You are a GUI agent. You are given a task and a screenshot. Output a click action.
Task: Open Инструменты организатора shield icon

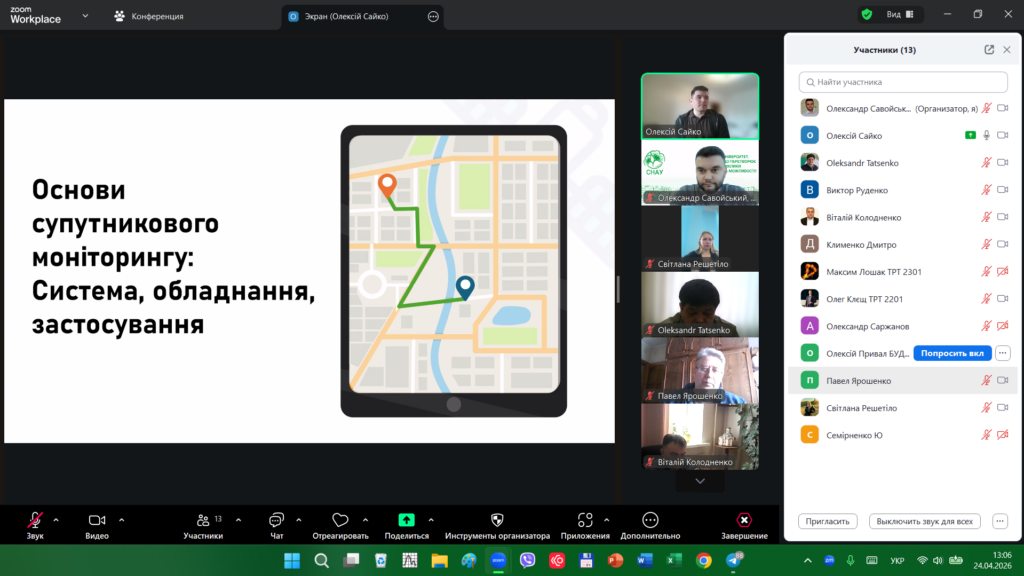tap(497, 520)
